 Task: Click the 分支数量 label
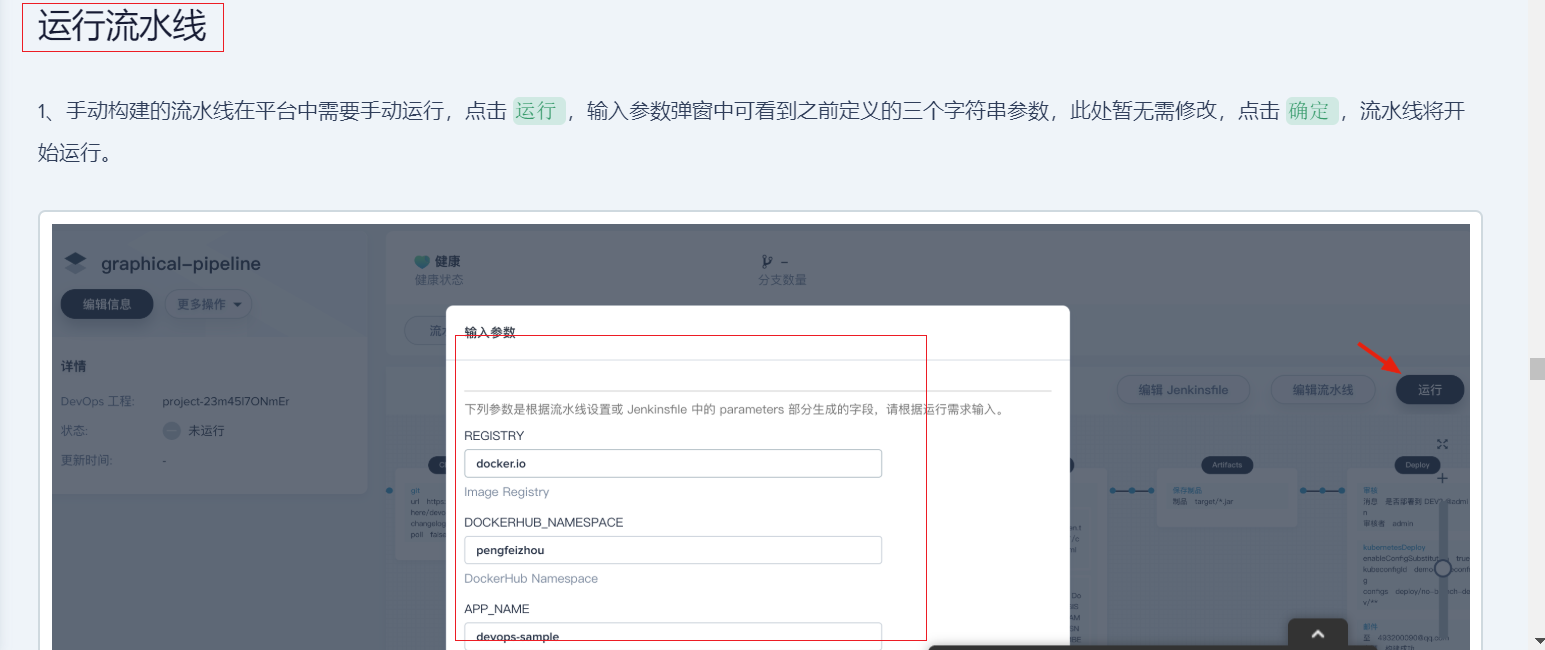point(783,280)
